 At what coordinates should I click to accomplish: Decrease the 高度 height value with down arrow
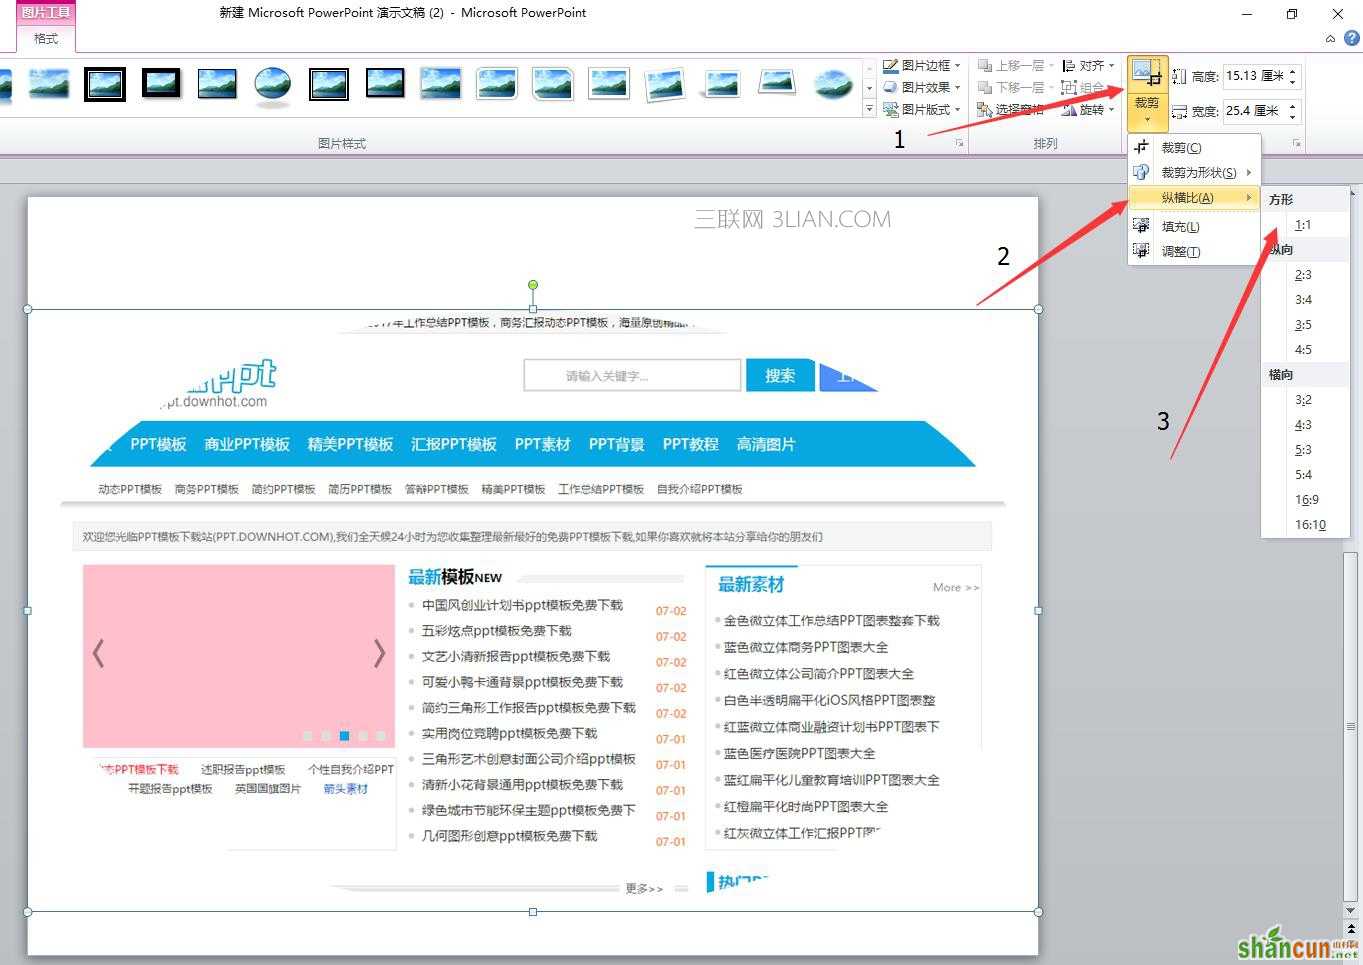pyautogui.click(x=1293, y=81)
